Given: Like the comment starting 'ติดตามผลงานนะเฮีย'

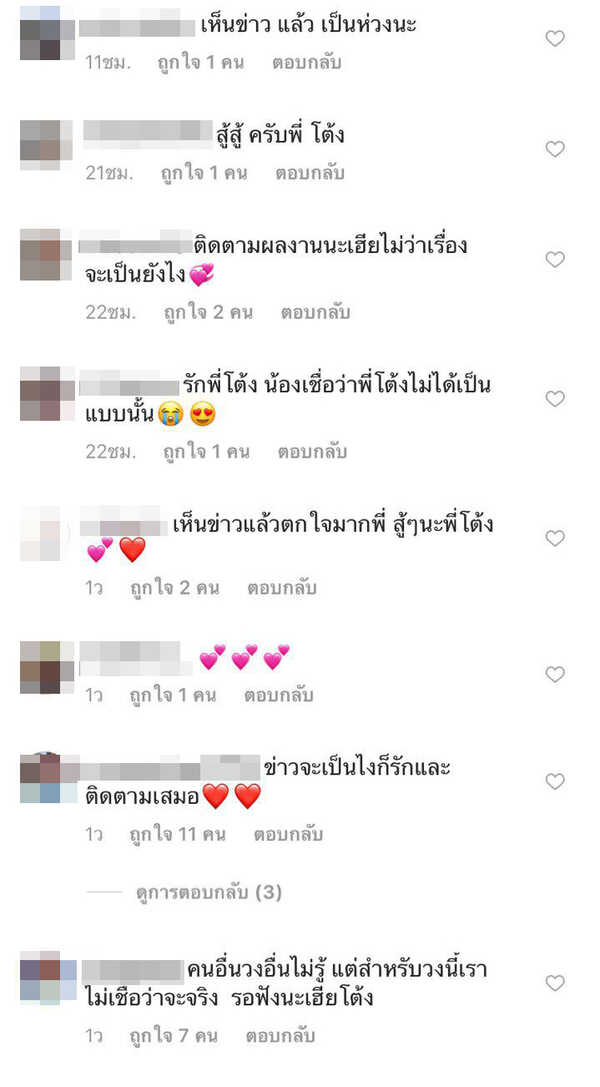Looking at the screenshot, I should coord(555,260).
